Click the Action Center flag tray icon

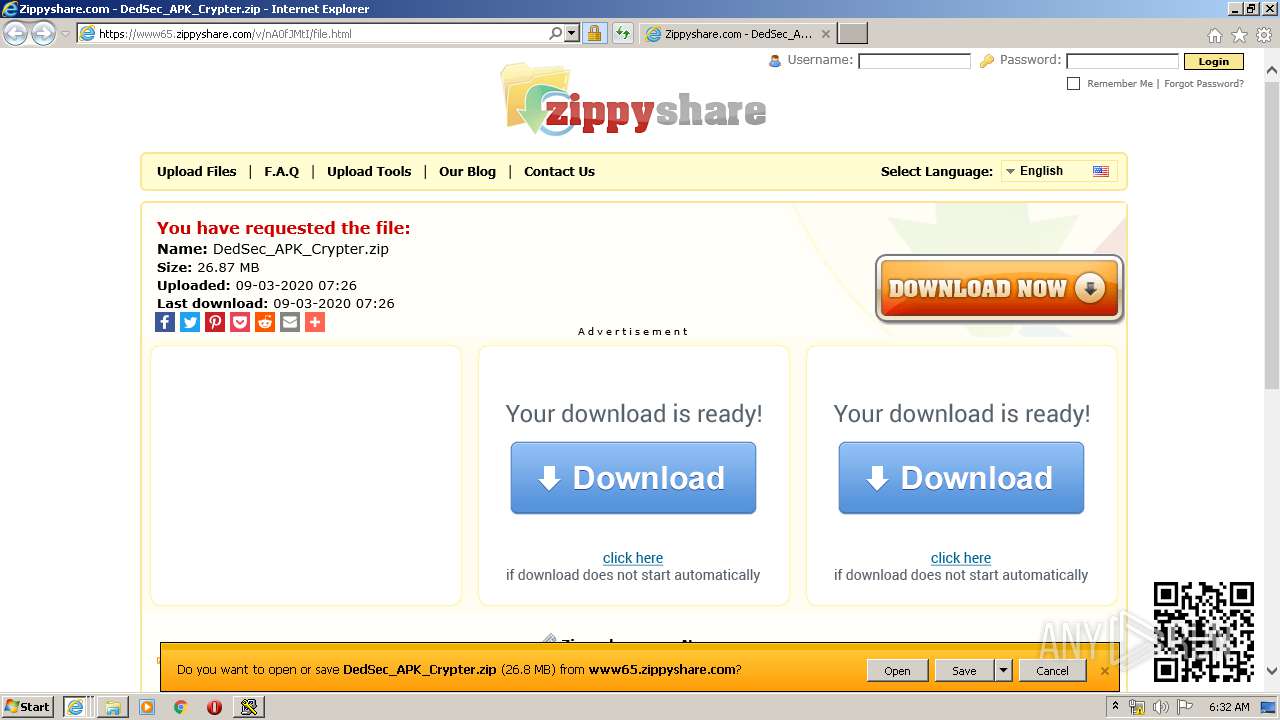pos(1186,707)
